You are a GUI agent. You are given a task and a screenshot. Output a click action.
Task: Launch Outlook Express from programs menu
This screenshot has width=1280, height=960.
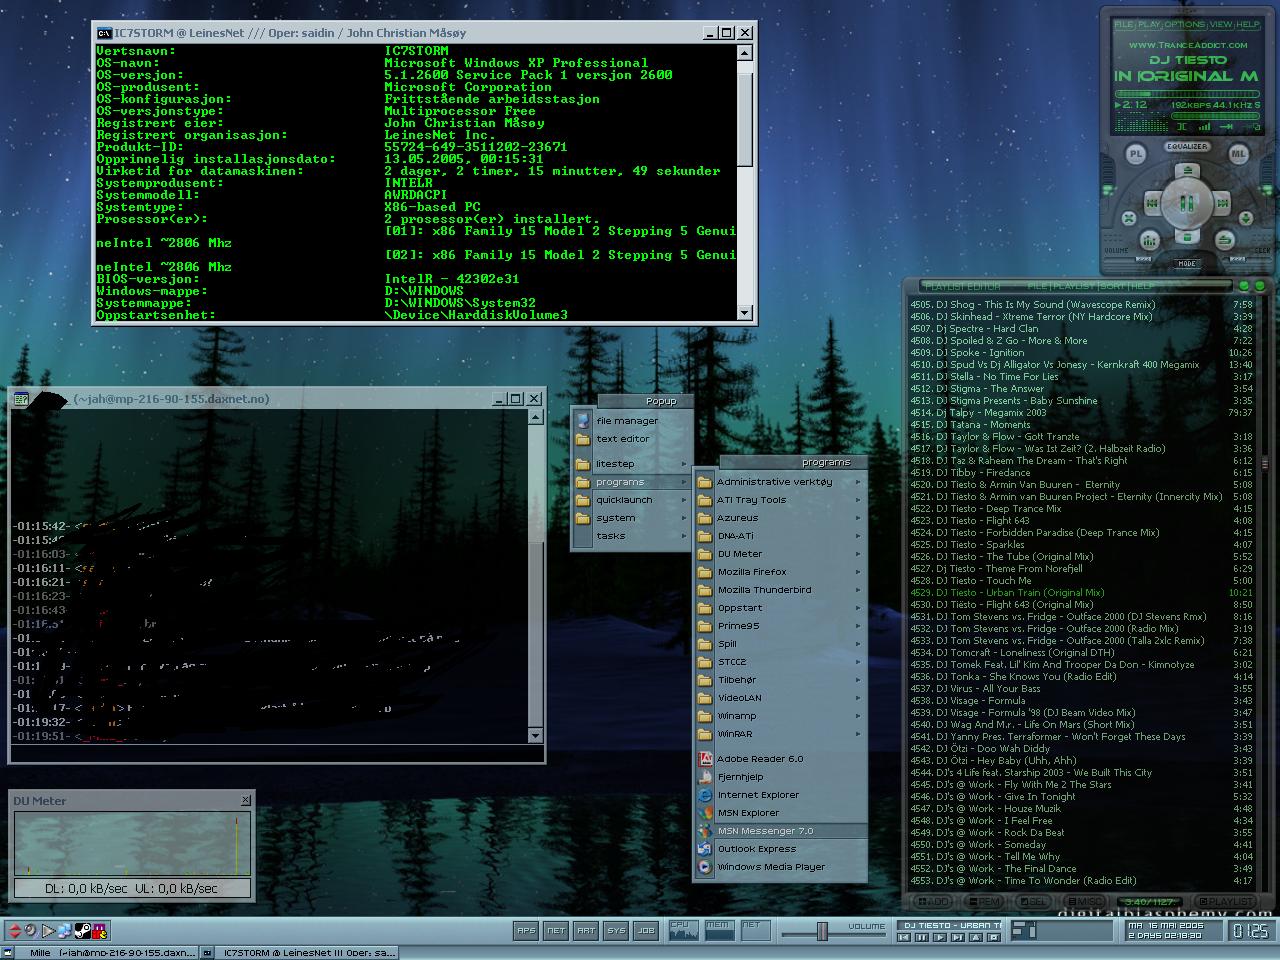coord(779,849)
